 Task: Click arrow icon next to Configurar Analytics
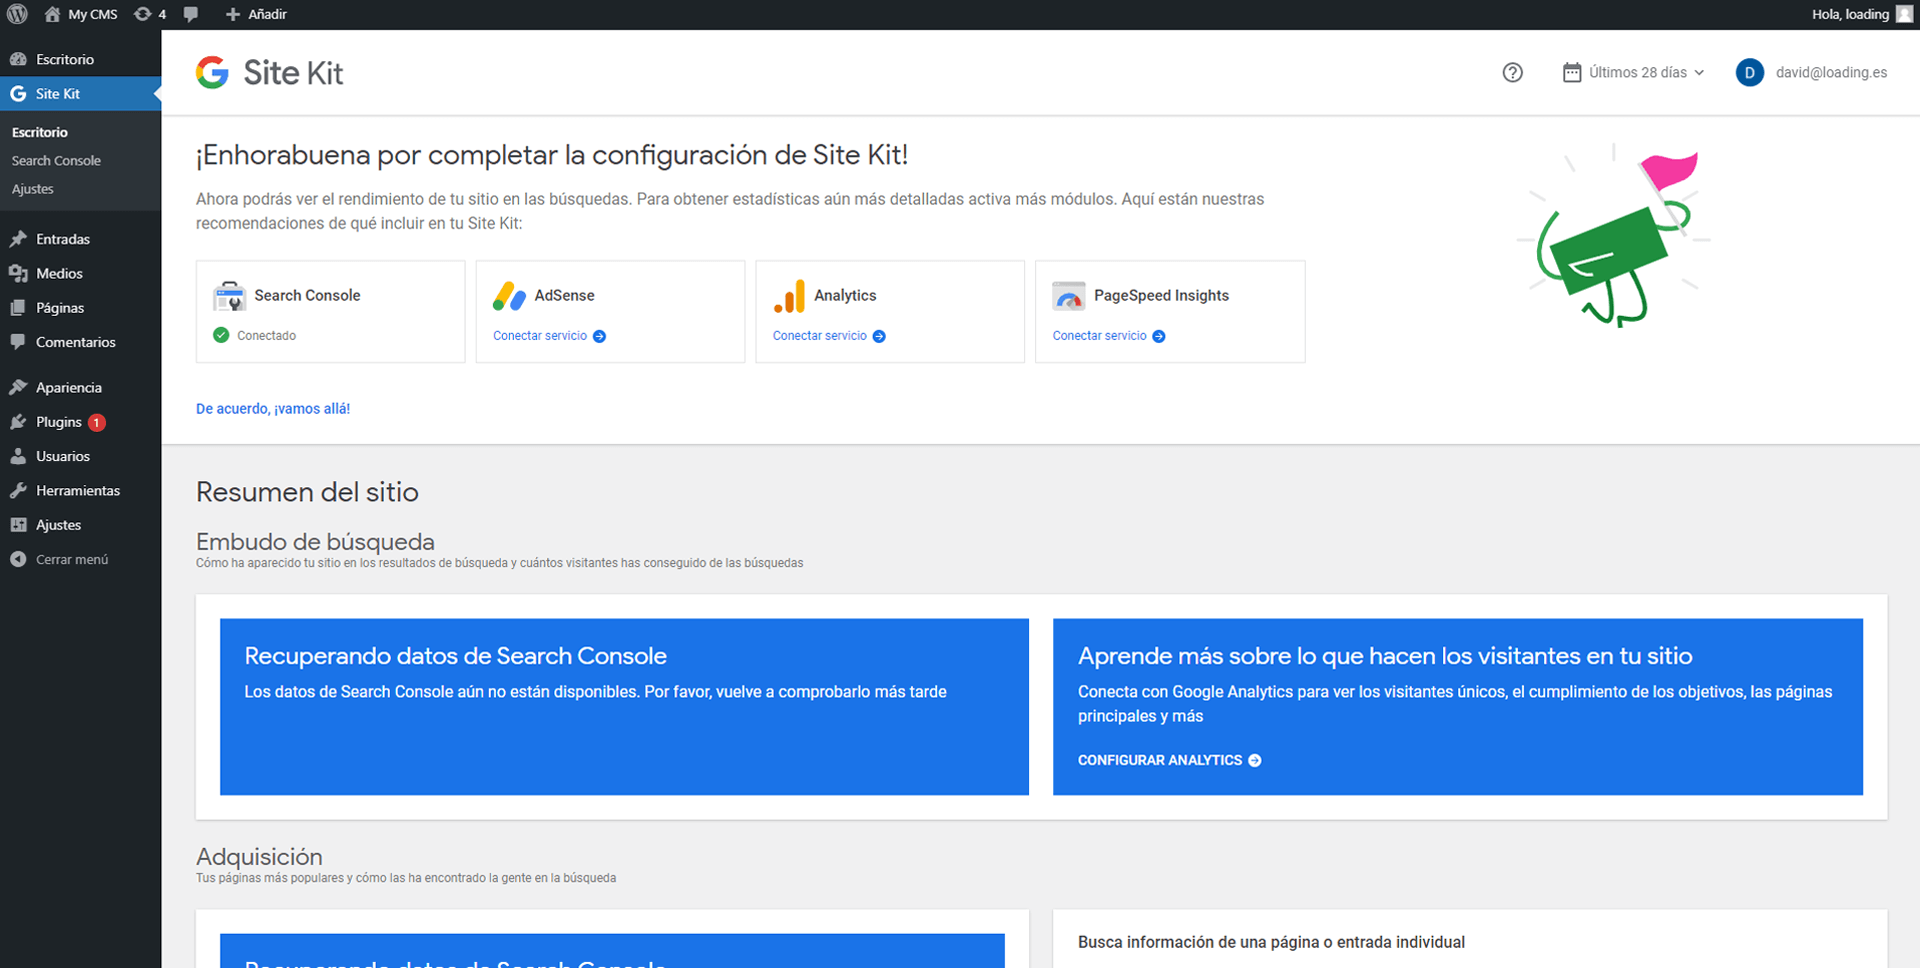pyautogui.click(x=1255, y=760)
